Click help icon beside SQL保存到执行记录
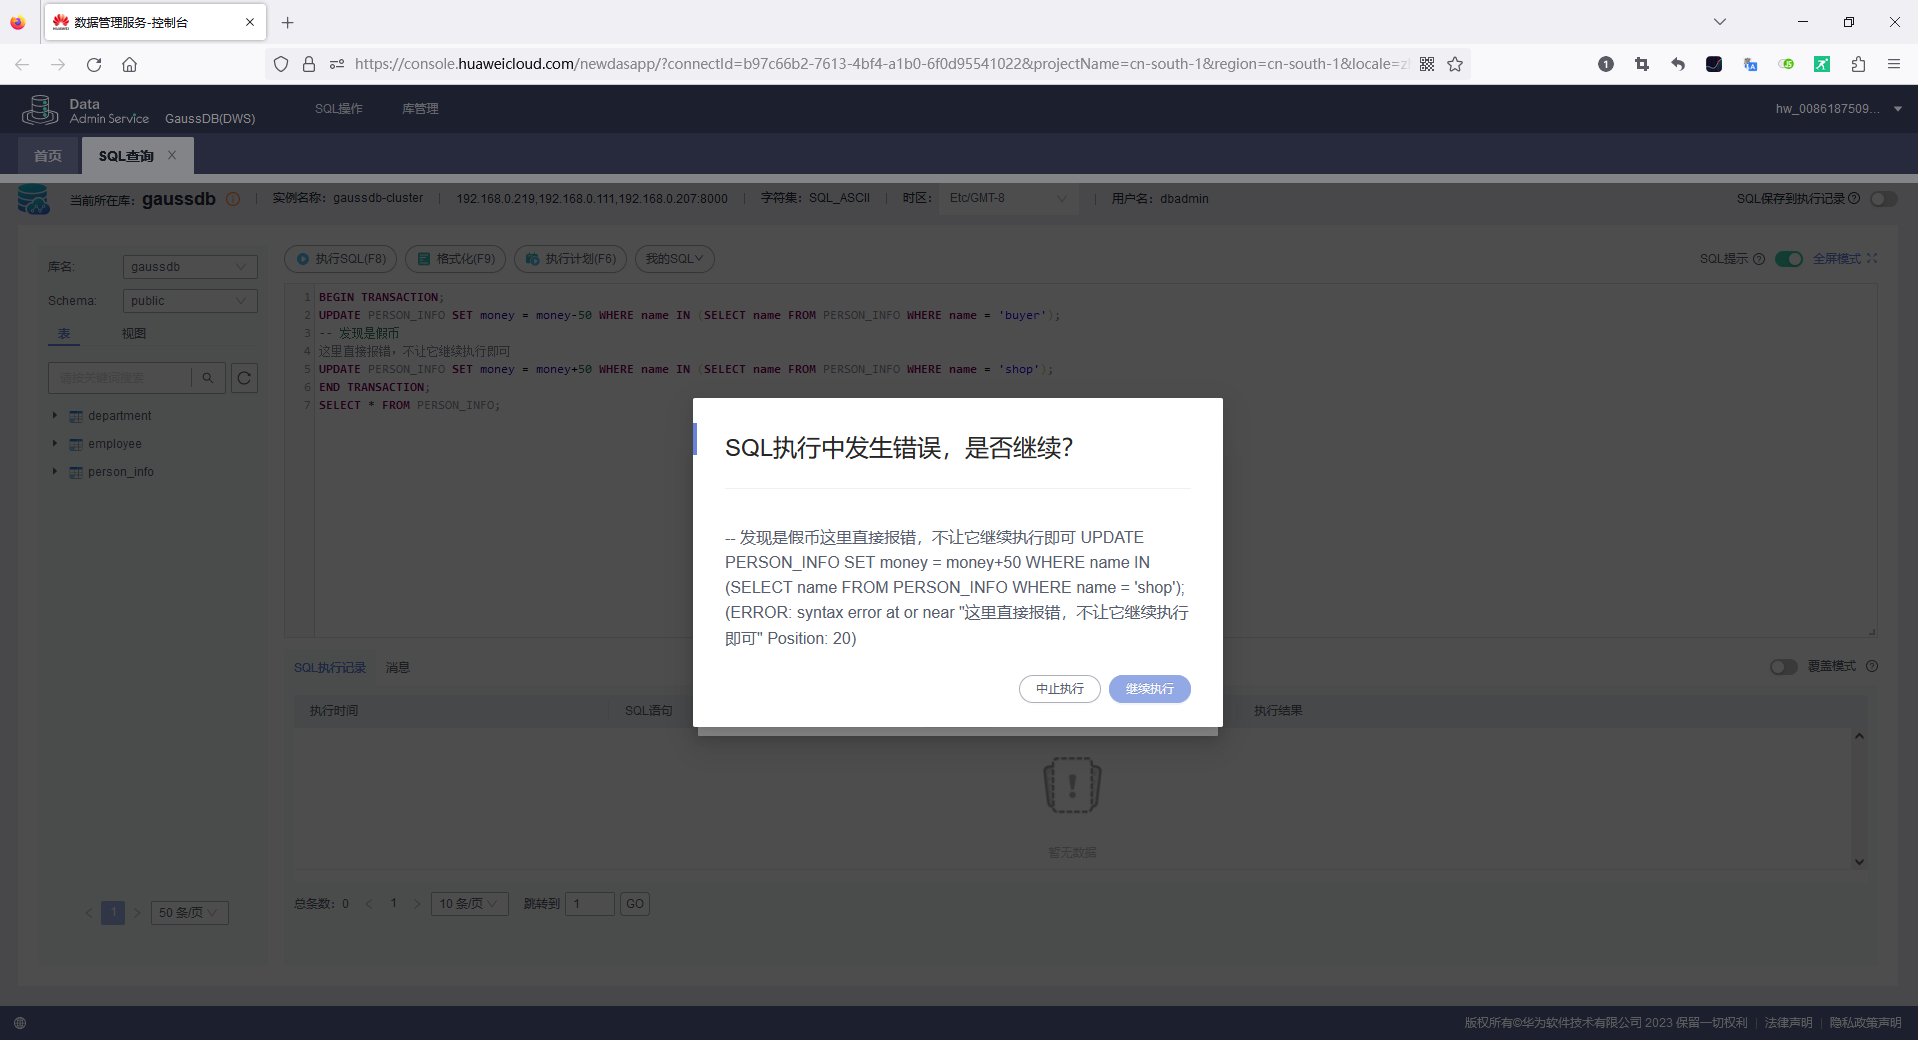The image size is (1918, 1040). 1857,198
